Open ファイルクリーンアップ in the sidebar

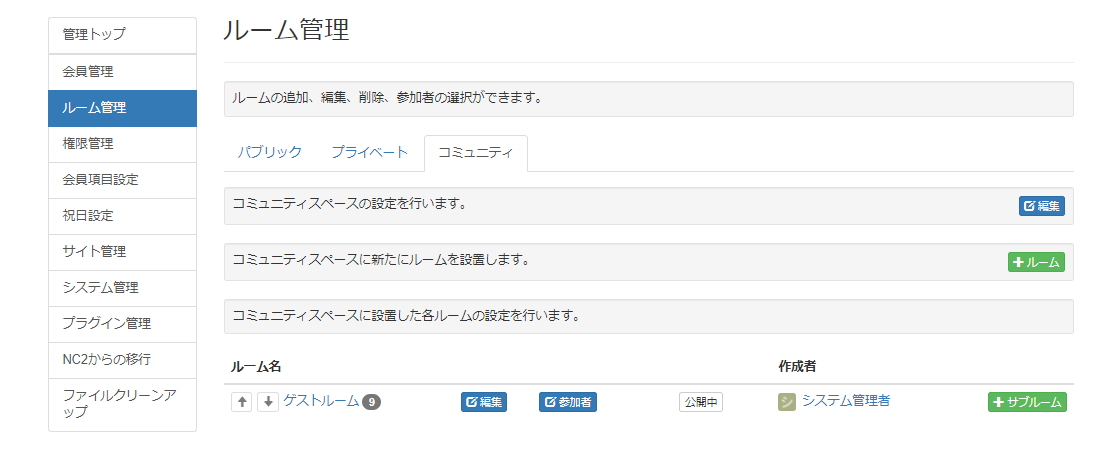click(x=122, y=403)
